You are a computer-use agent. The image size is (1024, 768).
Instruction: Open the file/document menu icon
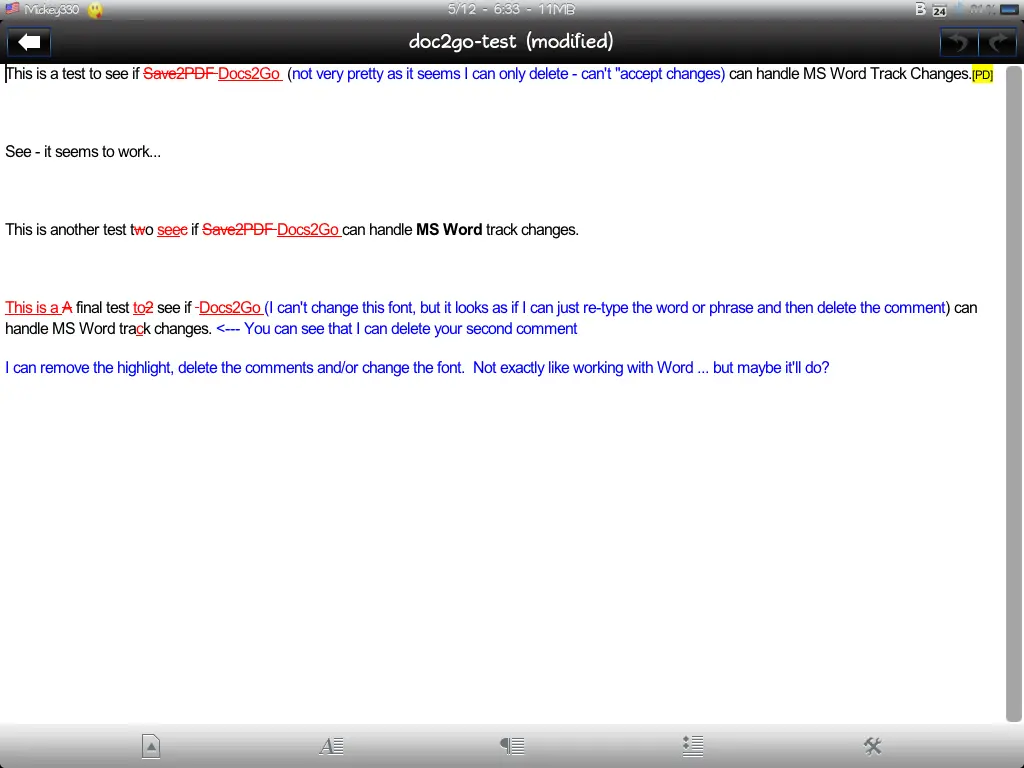(150, 745)
